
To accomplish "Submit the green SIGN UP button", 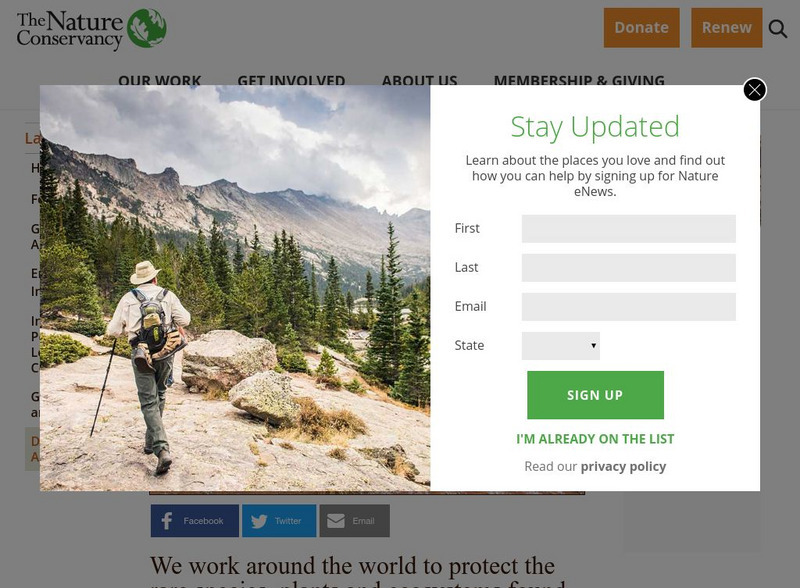I will pyautogui.click(x=595, y=395).
